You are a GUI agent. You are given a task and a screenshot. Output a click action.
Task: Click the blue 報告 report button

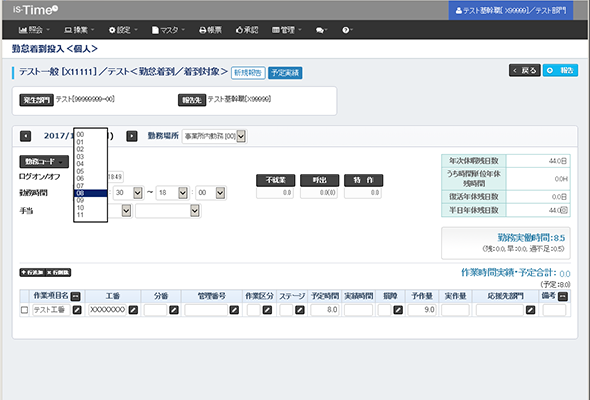(x=560, y=70)
